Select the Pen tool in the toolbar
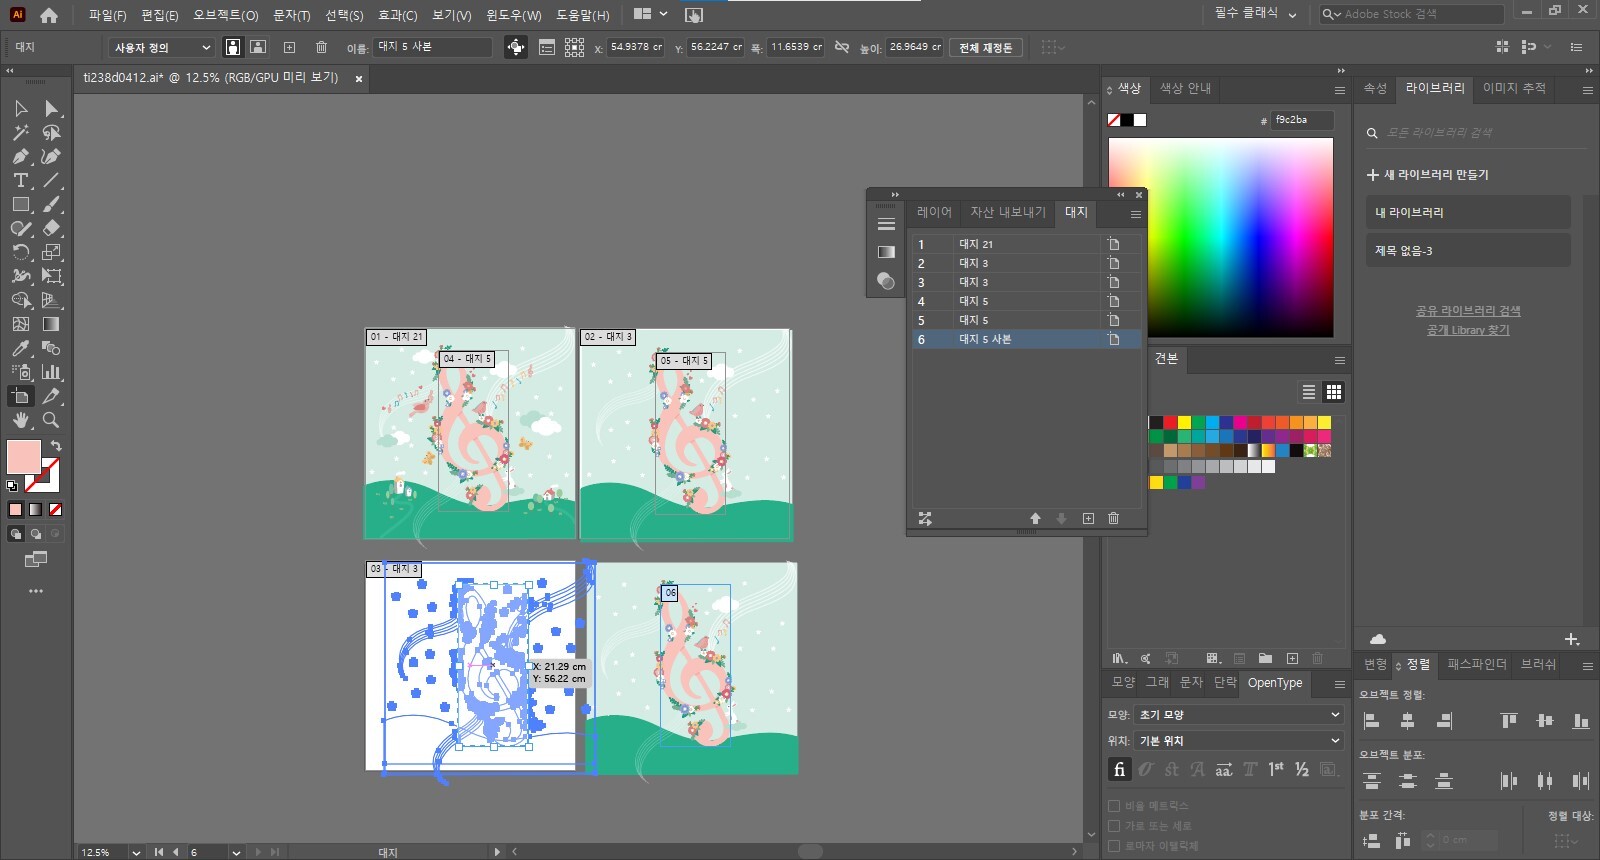 20,156
